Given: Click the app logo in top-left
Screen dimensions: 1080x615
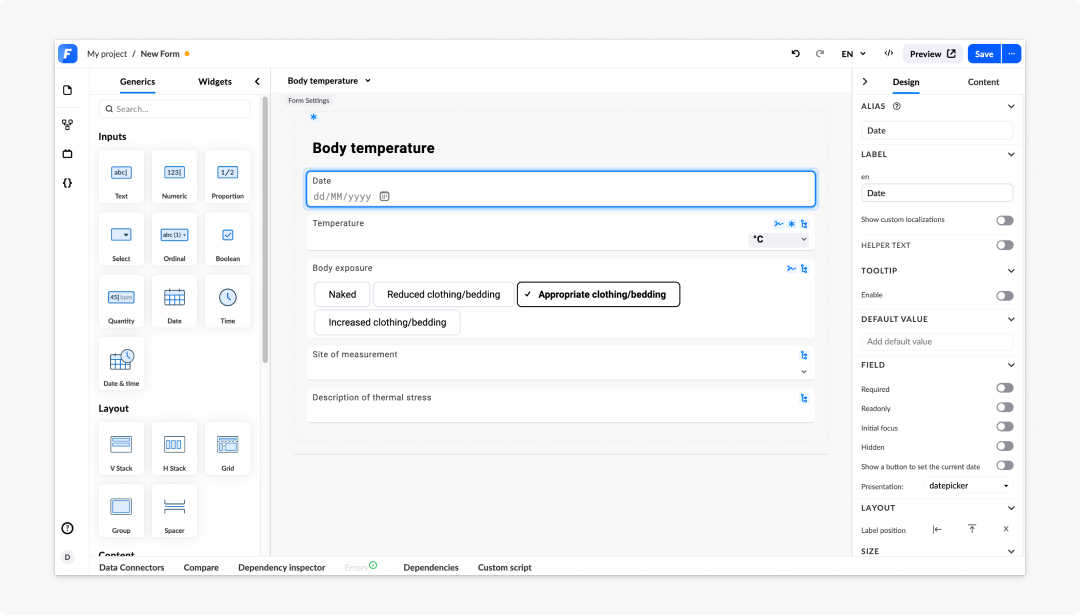Looking at the screenshot, I should 68,54.
